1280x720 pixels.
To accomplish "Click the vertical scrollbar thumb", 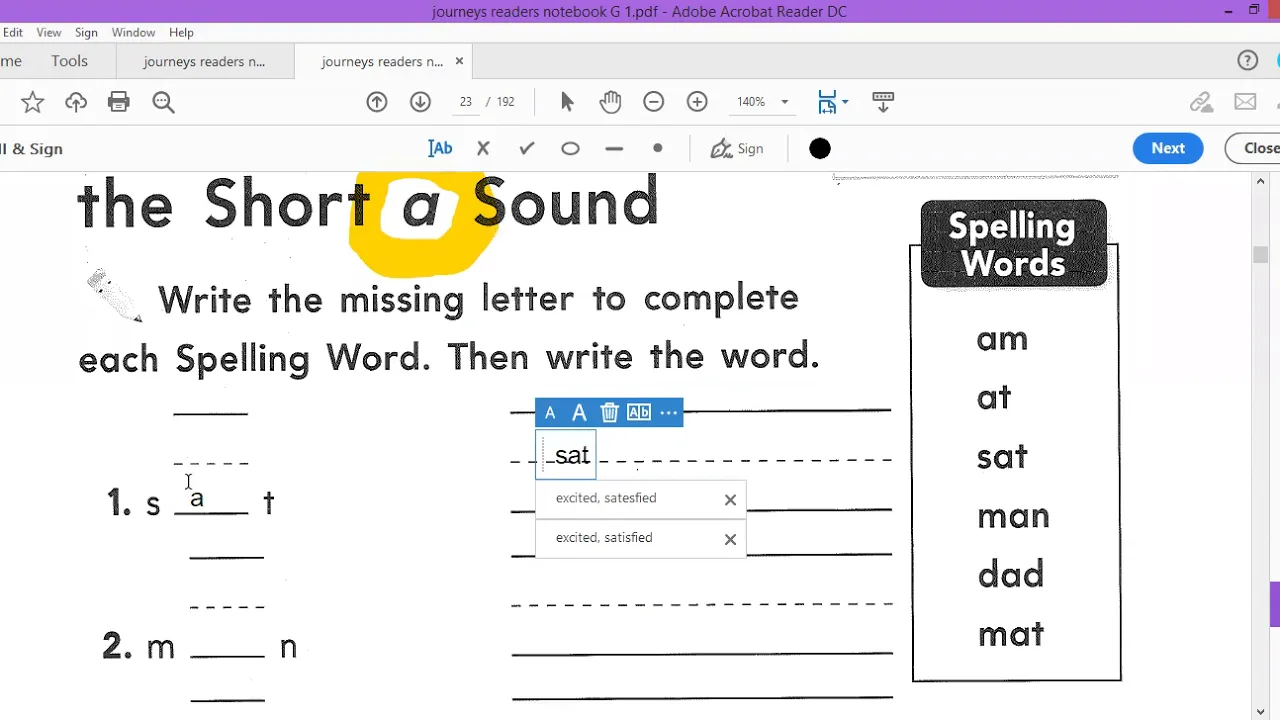I will (1261, 254).
